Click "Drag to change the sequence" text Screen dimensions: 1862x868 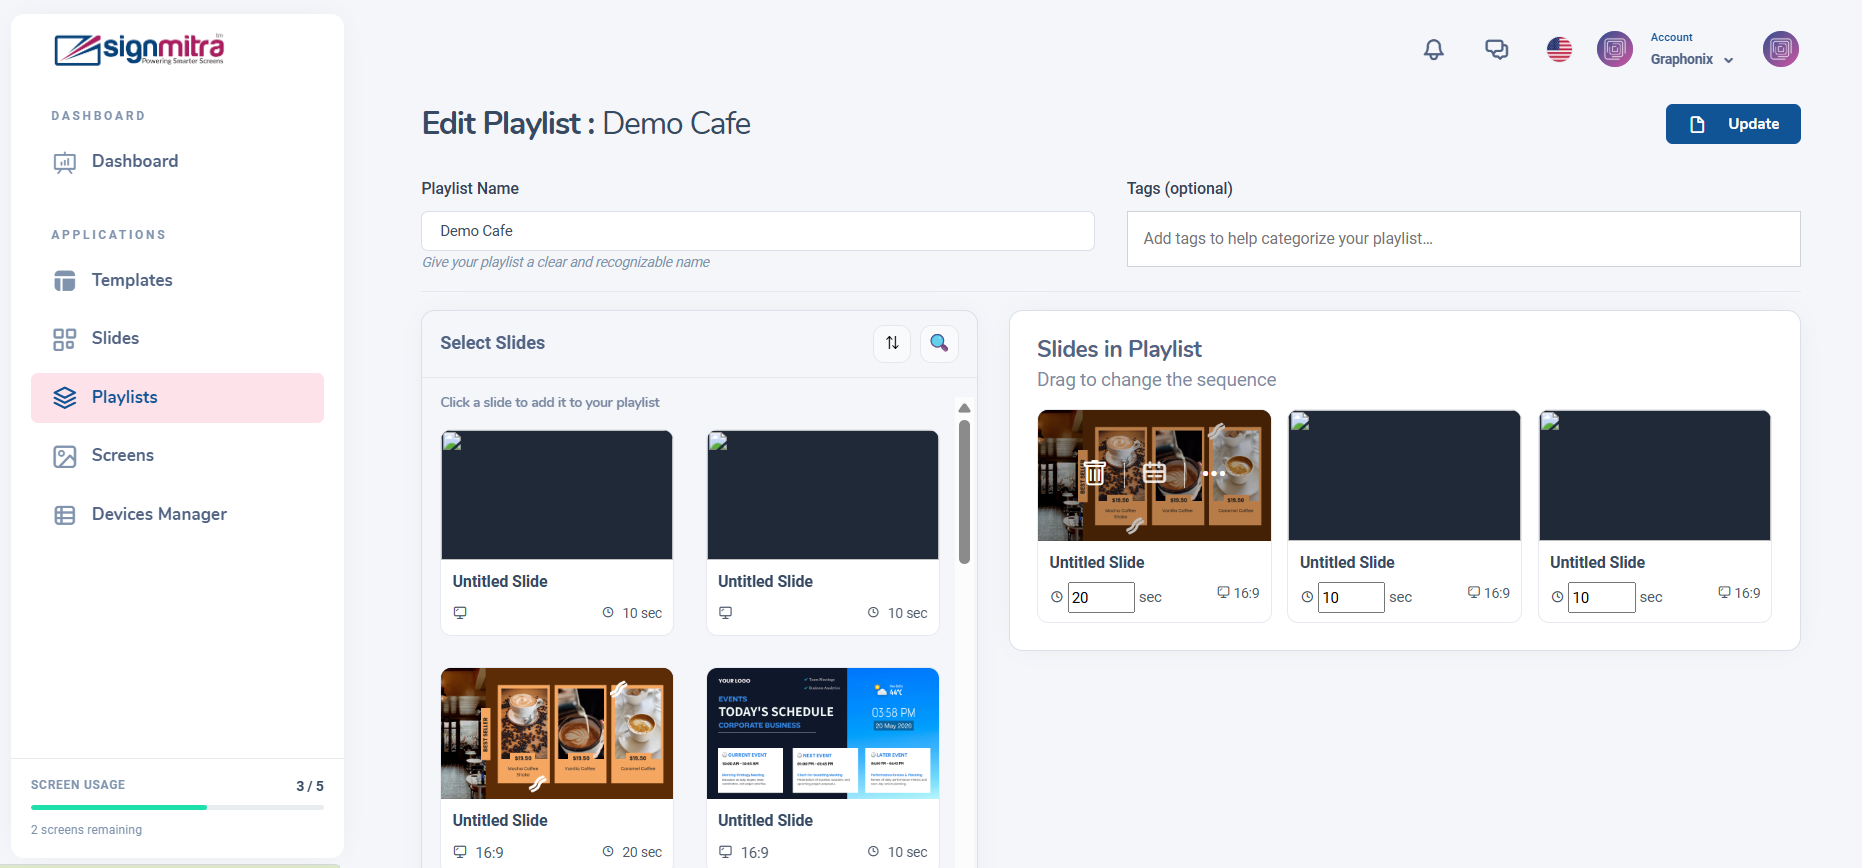tap(1156, 380)
